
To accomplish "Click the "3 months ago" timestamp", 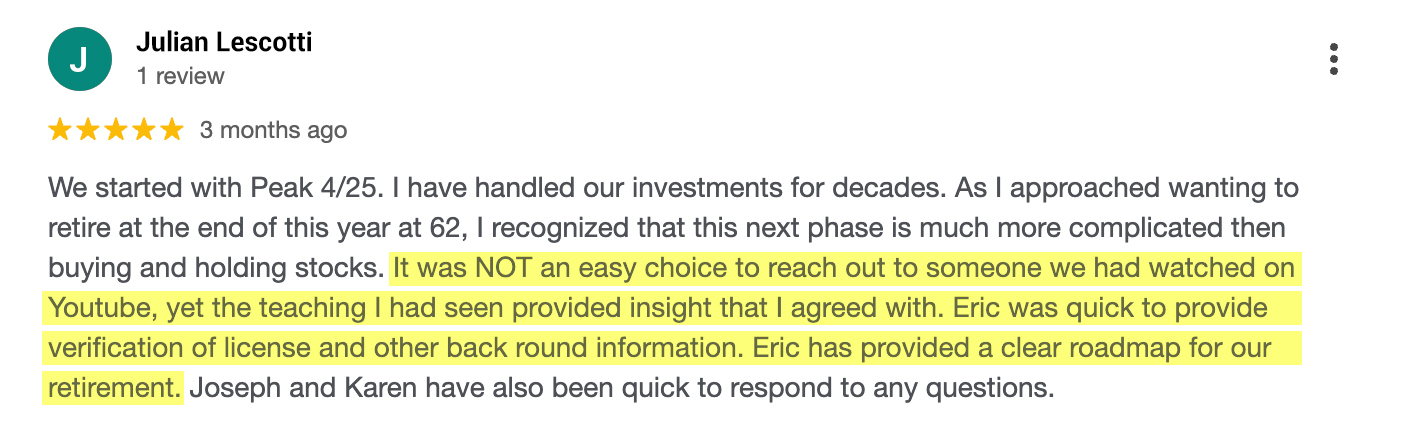I will pyautogui.click(x=273, y=130).
